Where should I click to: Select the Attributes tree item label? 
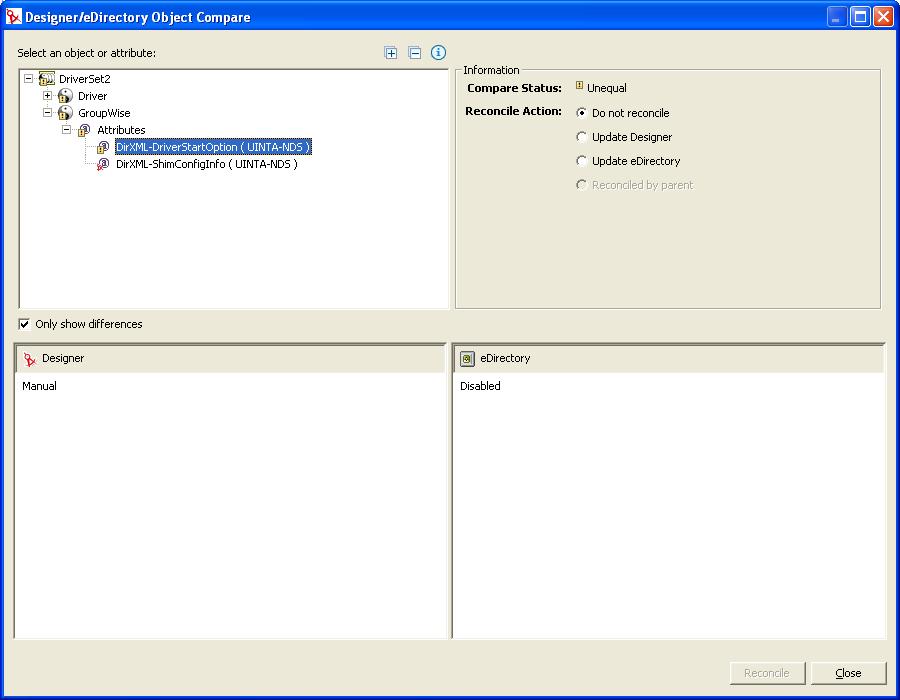pyautogui.click(x=121, y=130)
